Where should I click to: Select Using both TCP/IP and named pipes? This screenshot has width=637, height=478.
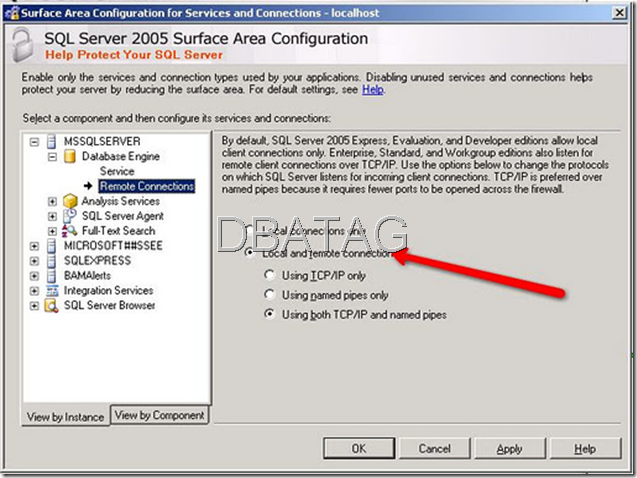(269, 314)
